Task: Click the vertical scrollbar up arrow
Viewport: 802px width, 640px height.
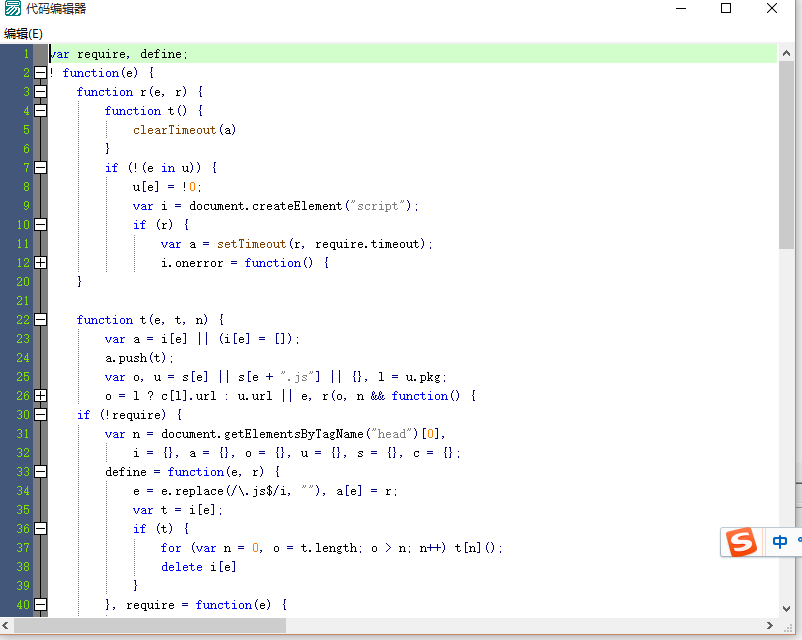Action: pos(784,53)
